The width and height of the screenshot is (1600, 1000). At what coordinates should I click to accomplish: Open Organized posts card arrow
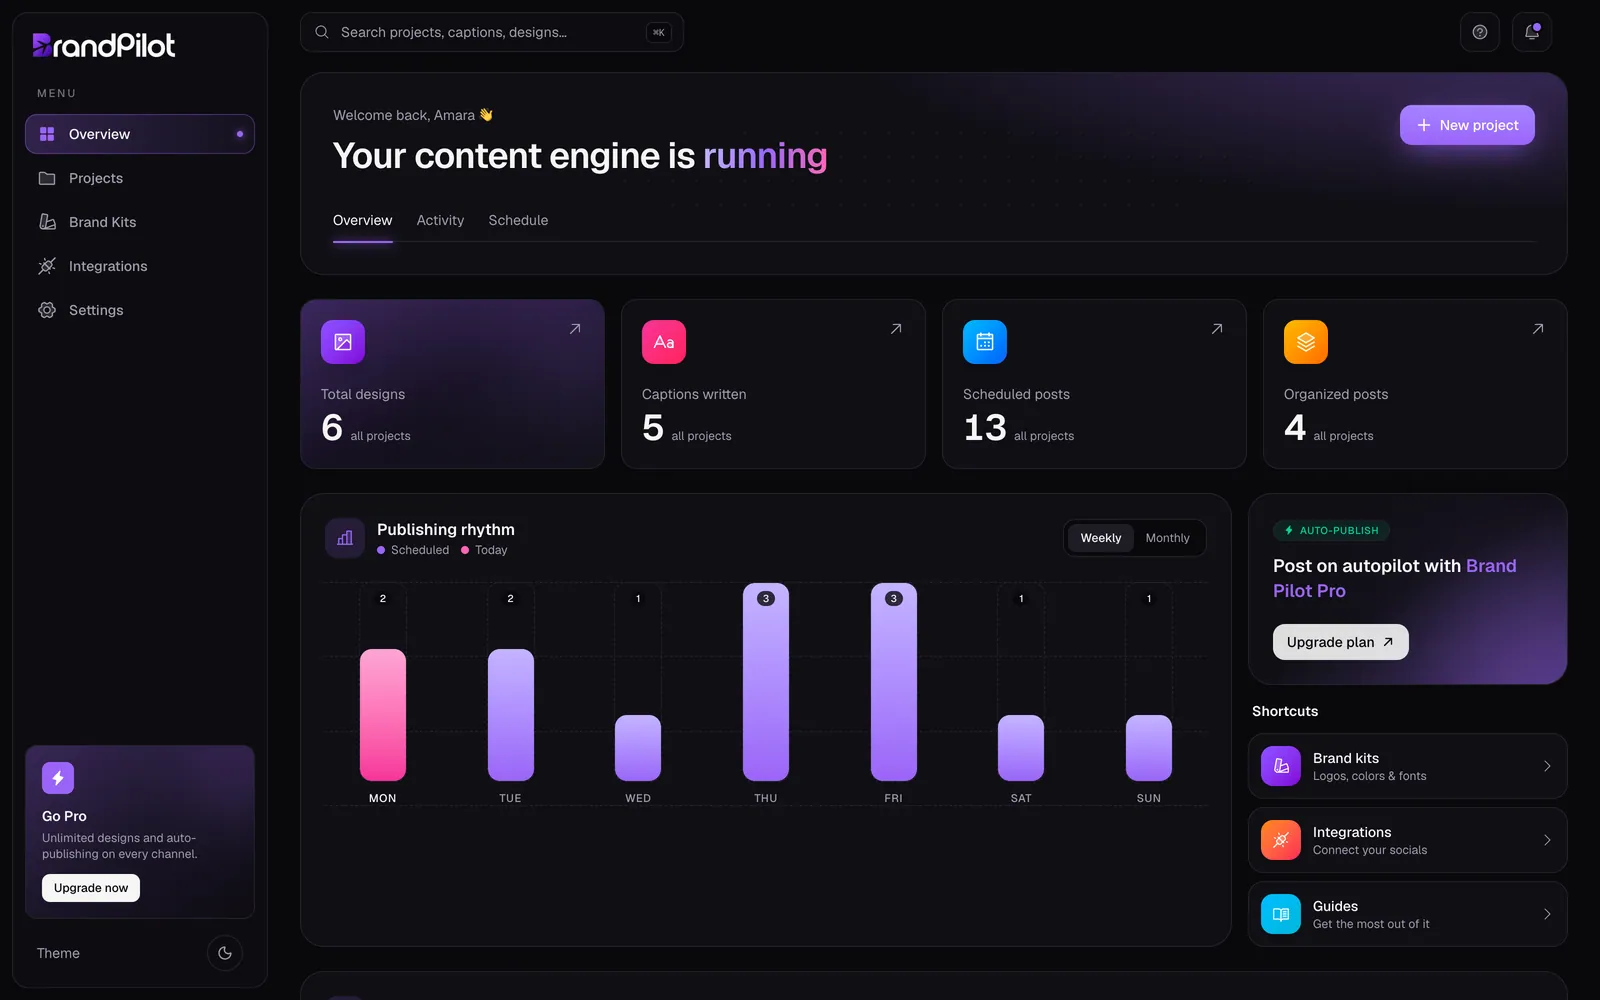coord(1538,329)
